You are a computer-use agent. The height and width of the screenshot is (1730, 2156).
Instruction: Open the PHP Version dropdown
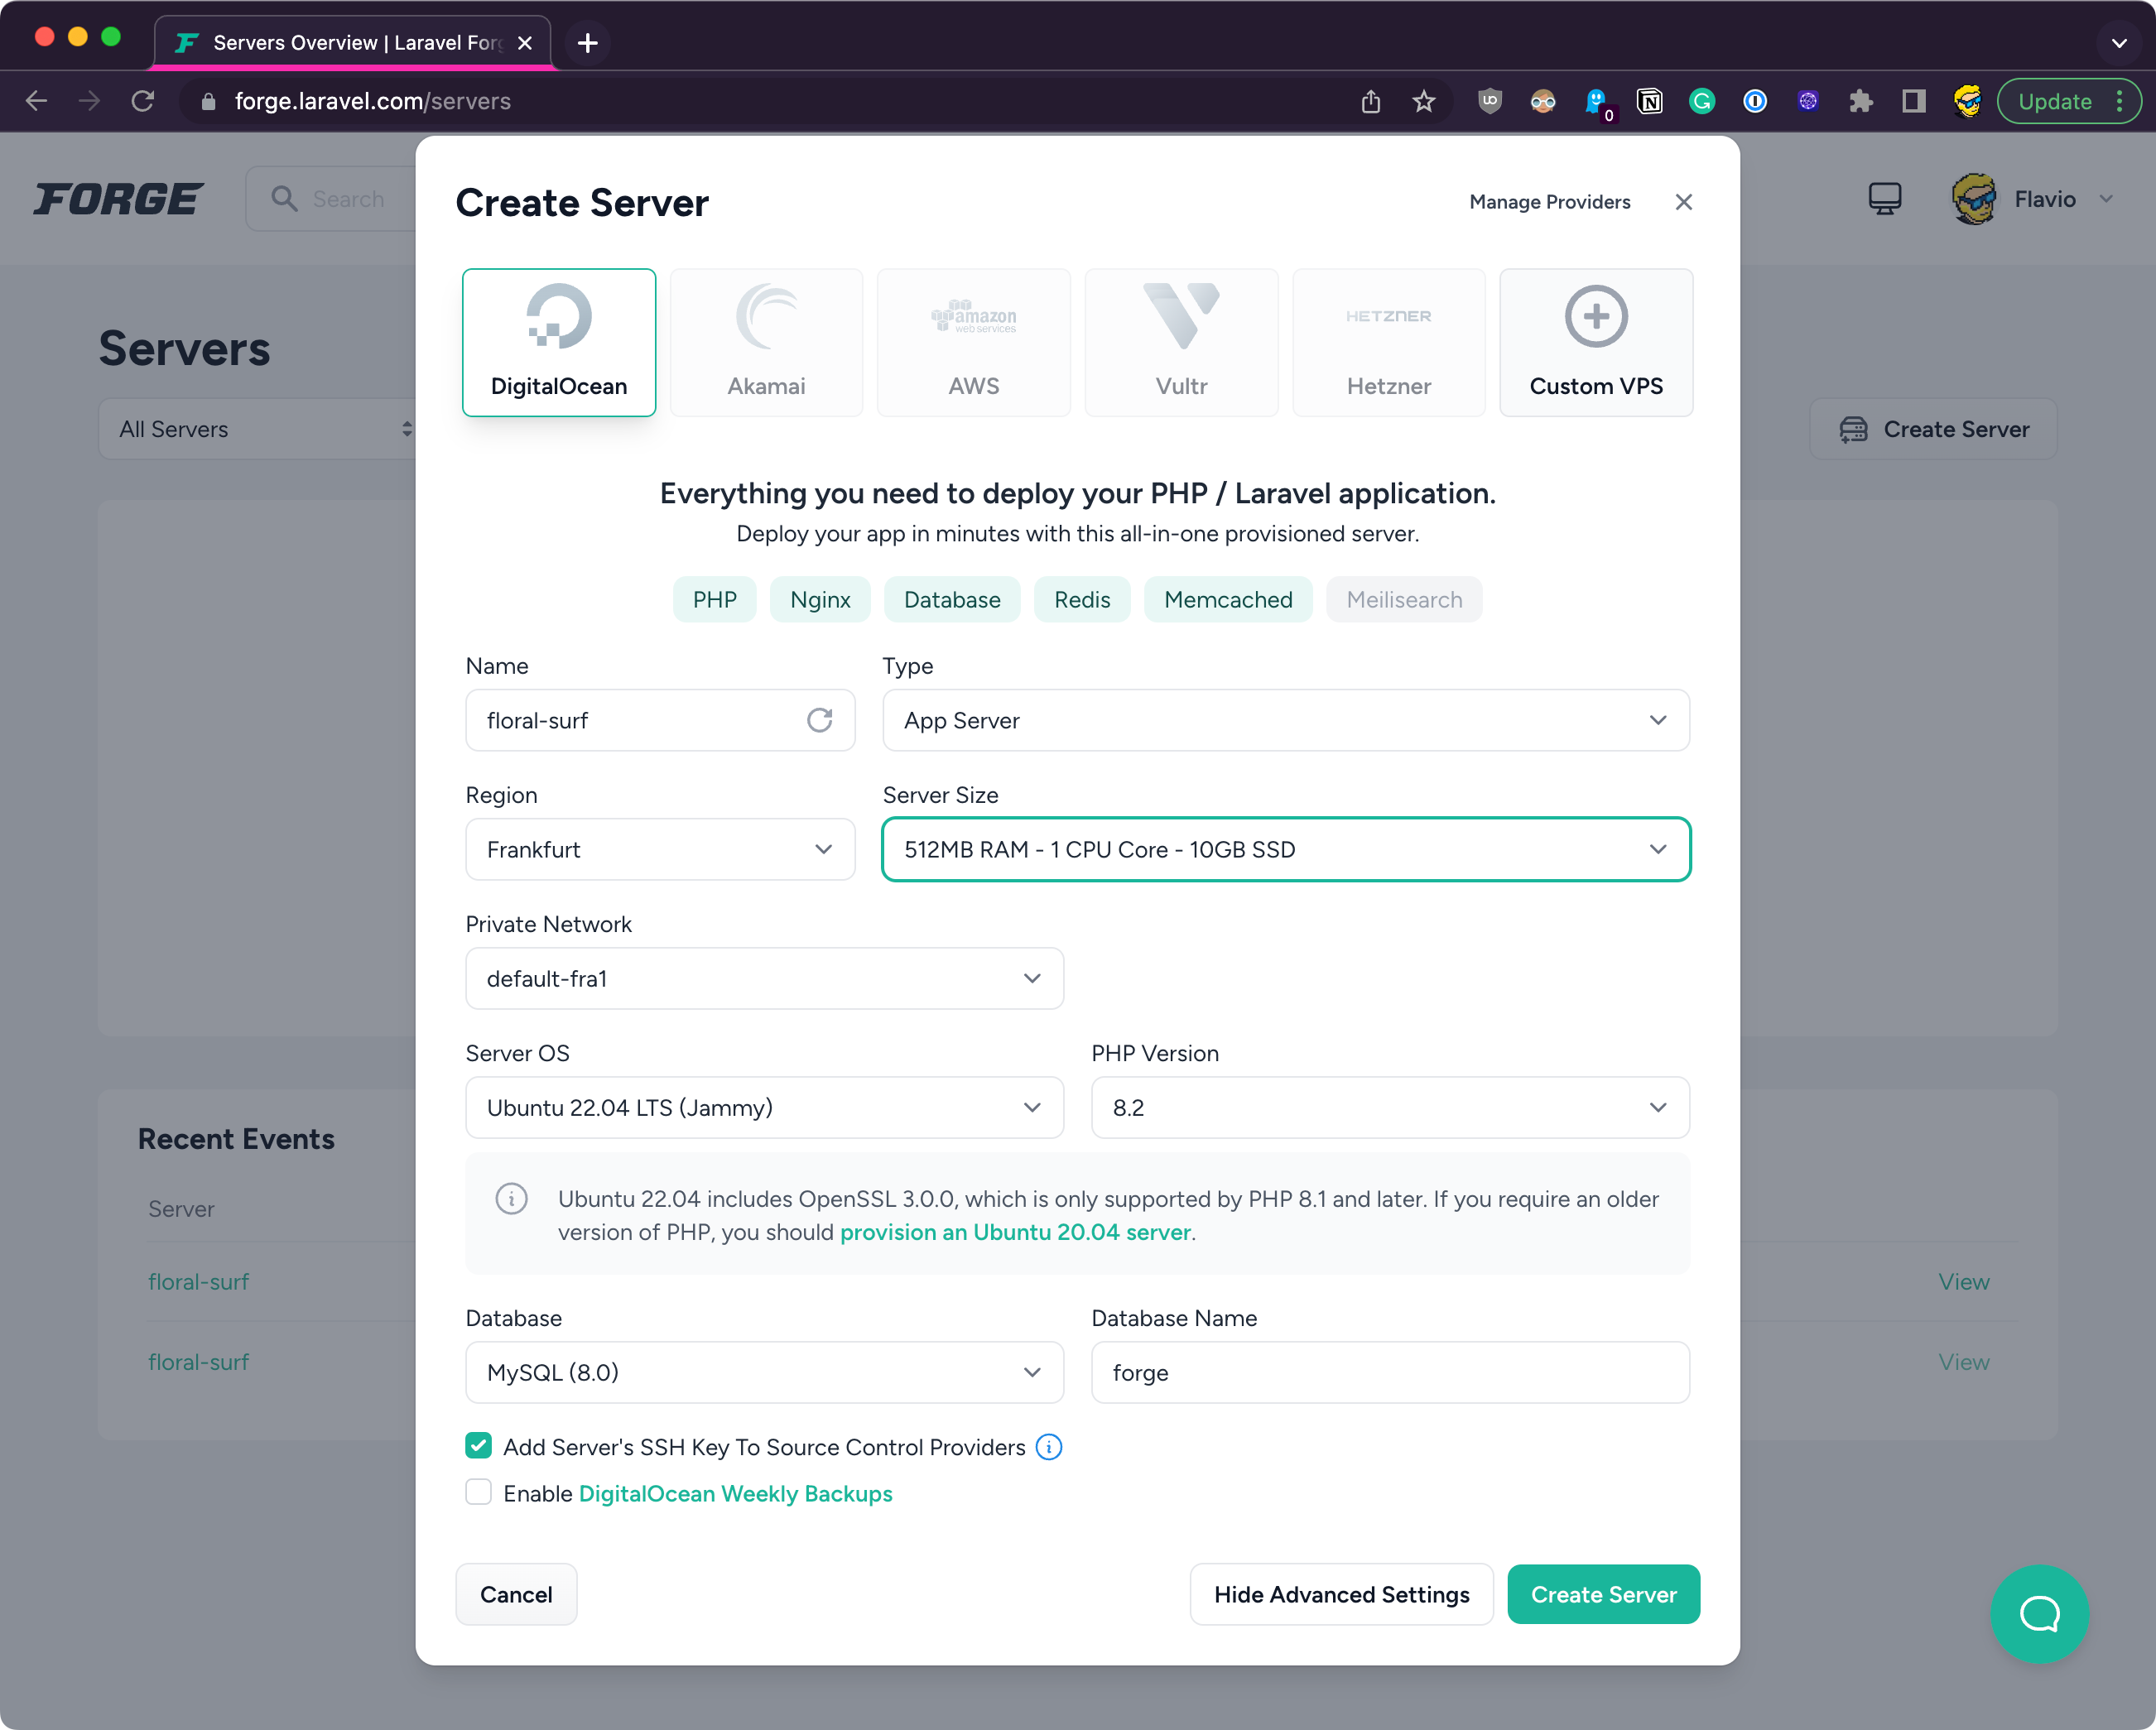click(1389, 1107)
